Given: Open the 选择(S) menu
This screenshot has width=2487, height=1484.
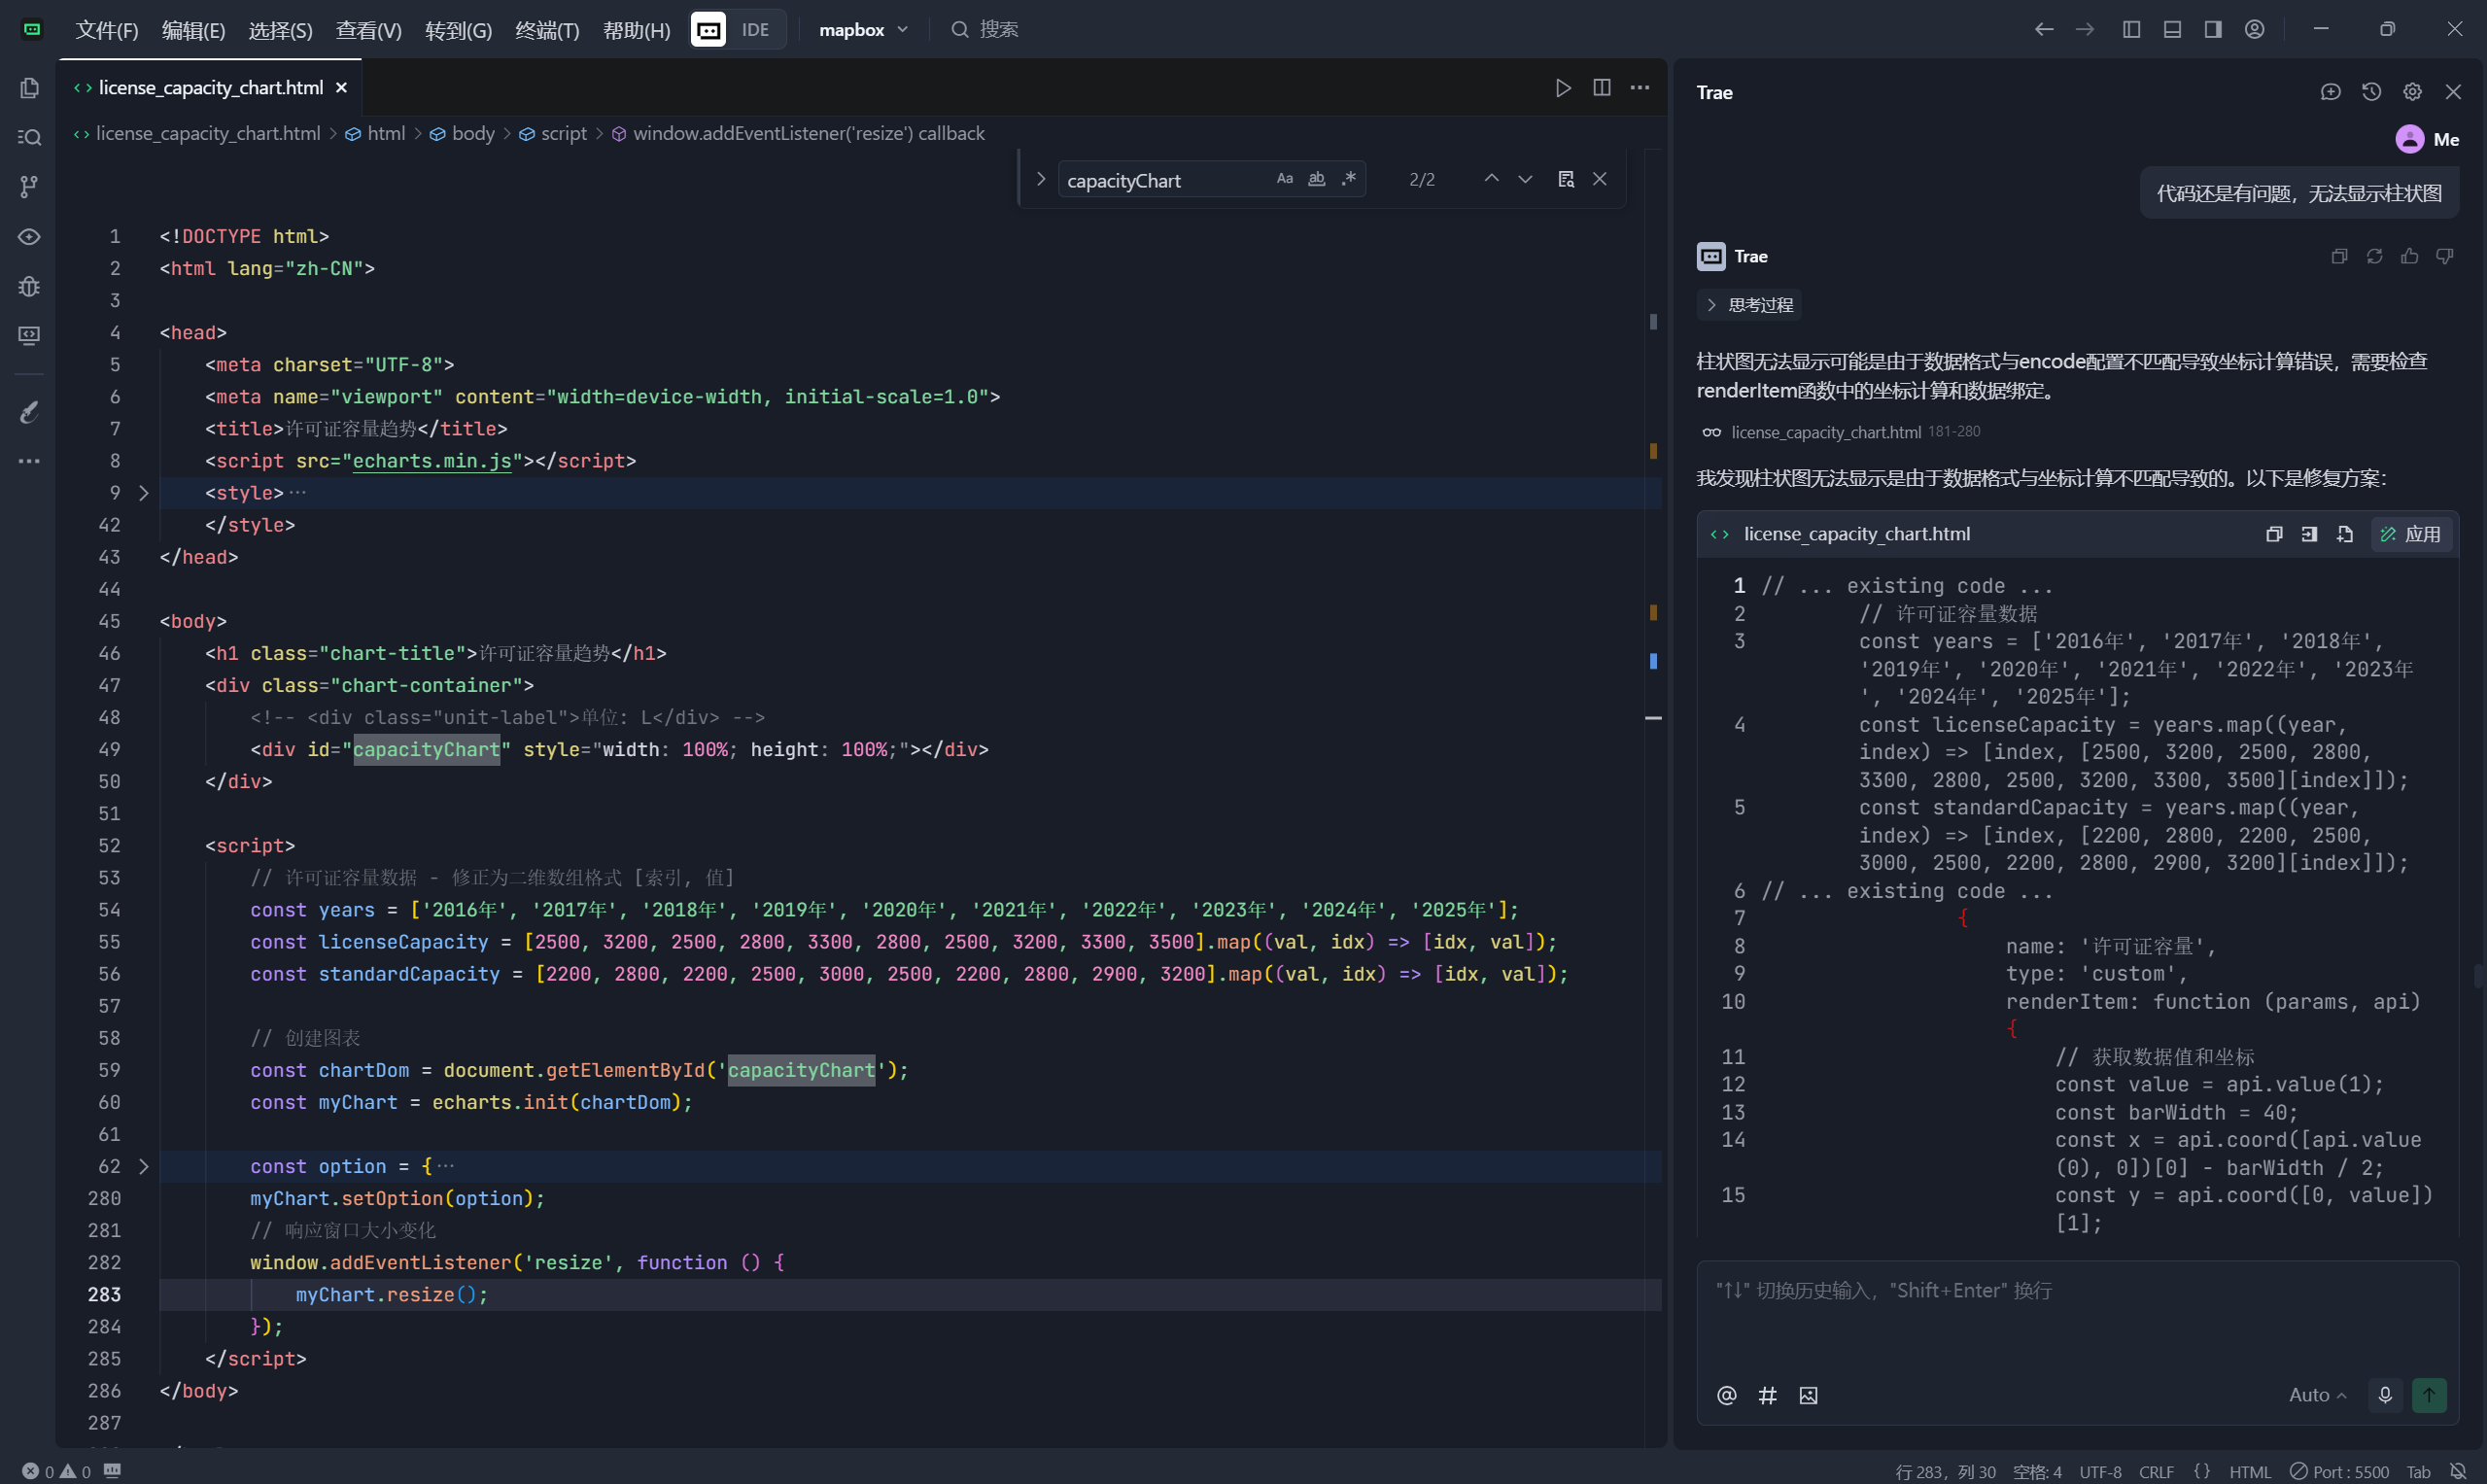Looking at the screenshot, I should [x=280, y=30].
